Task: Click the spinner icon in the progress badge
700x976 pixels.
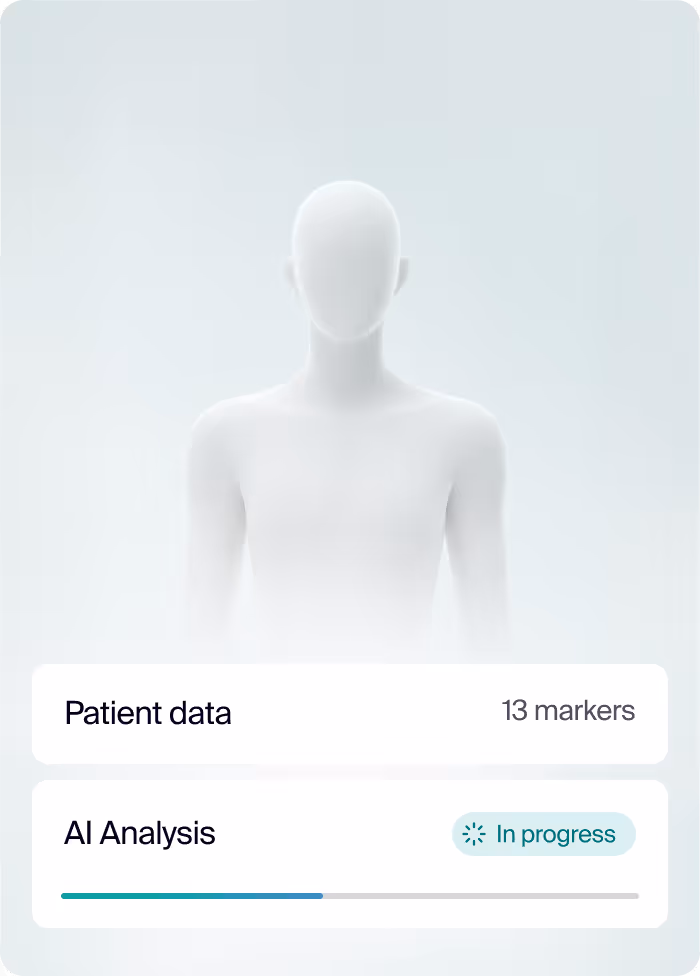Action: 474,834
